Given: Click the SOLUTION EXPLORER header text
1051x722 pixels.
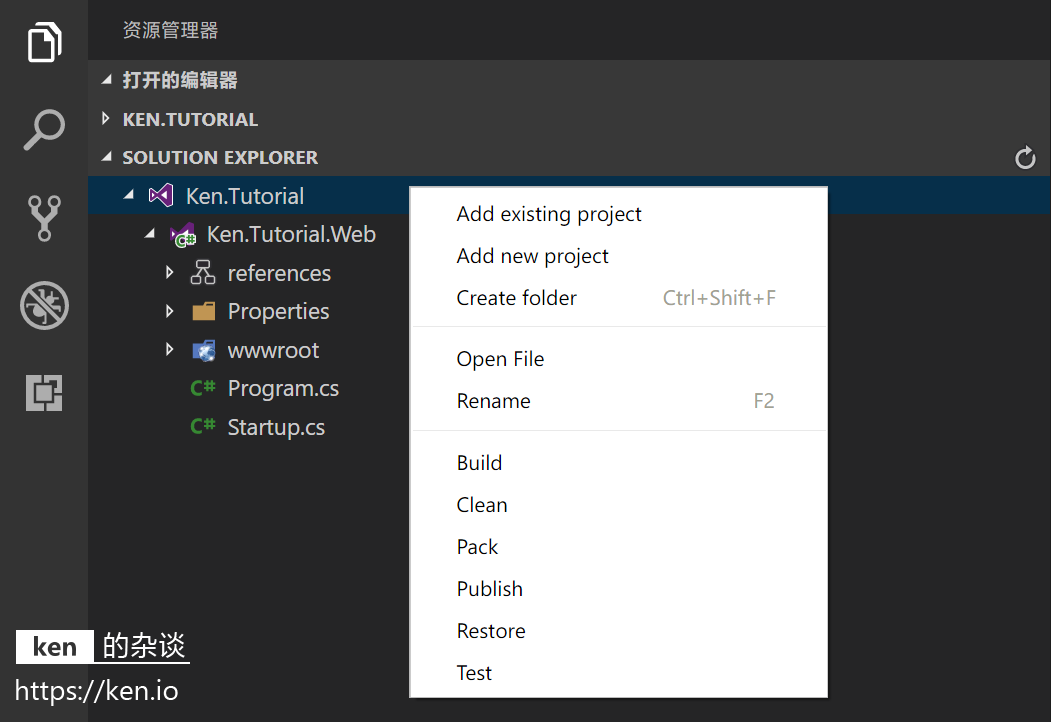Looking at the screenshot, I should click(220, 158).
